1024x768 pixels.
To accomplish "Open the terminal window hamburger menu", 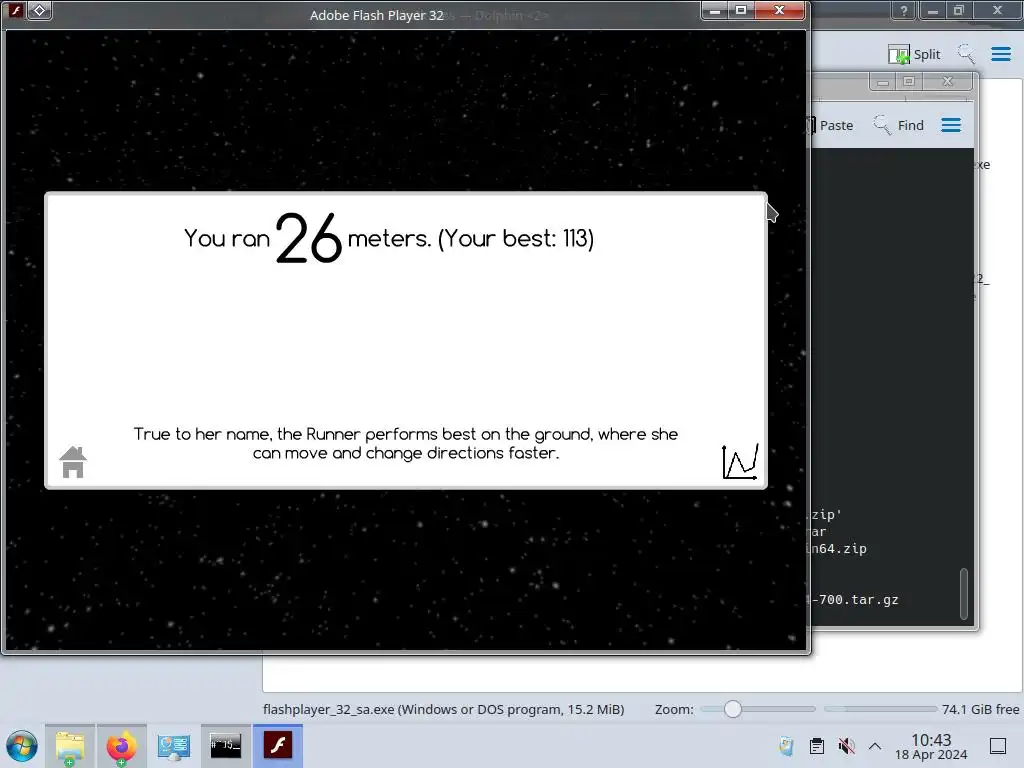I will tap(951, 125).
